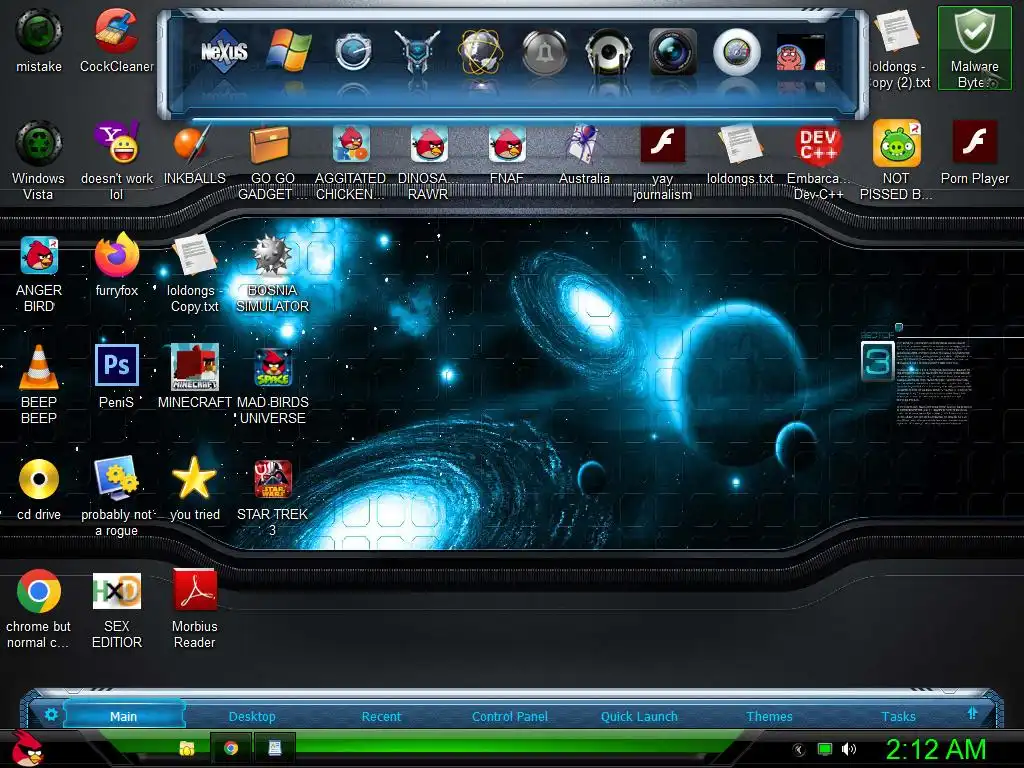Open "loldongs - Copy (2).txt" file

[x=899, y=48]
